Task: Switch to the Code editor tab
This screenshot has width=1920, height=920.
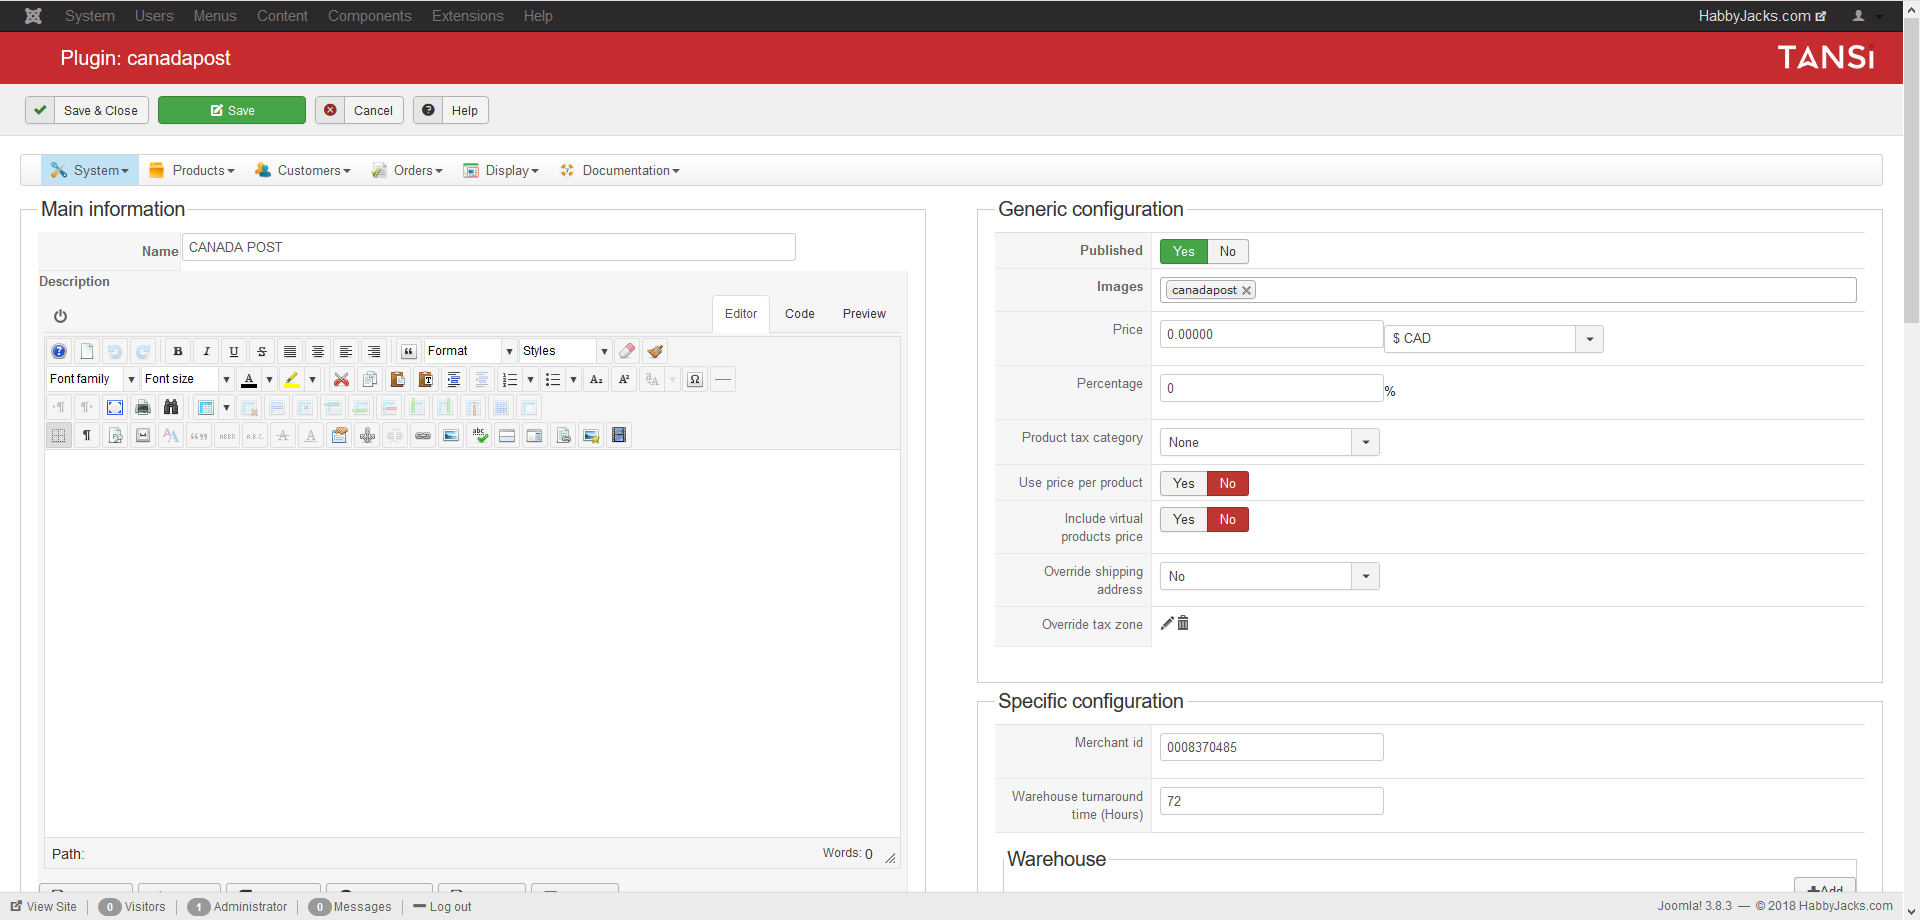Action: 799,313
